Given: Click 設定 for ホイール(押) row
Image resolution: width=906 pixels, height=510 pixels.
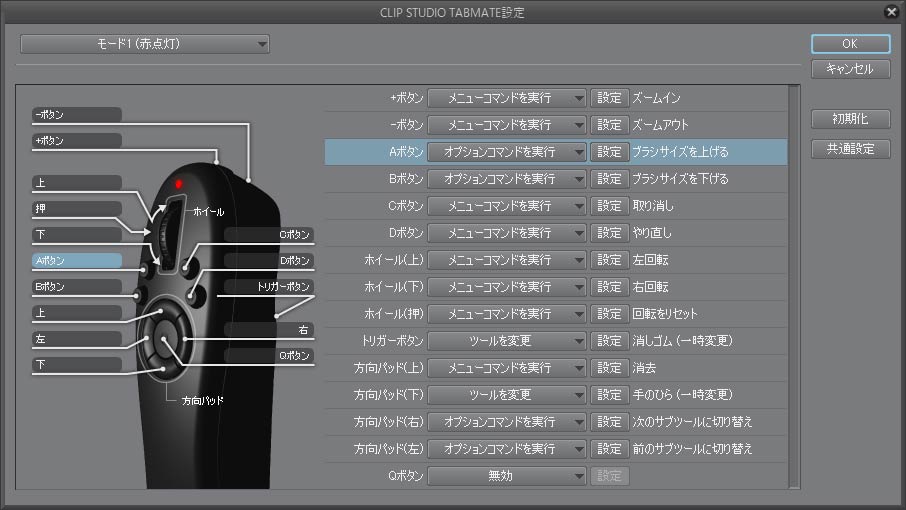Looking at the screenshot, I should click(x=610, y=314).
